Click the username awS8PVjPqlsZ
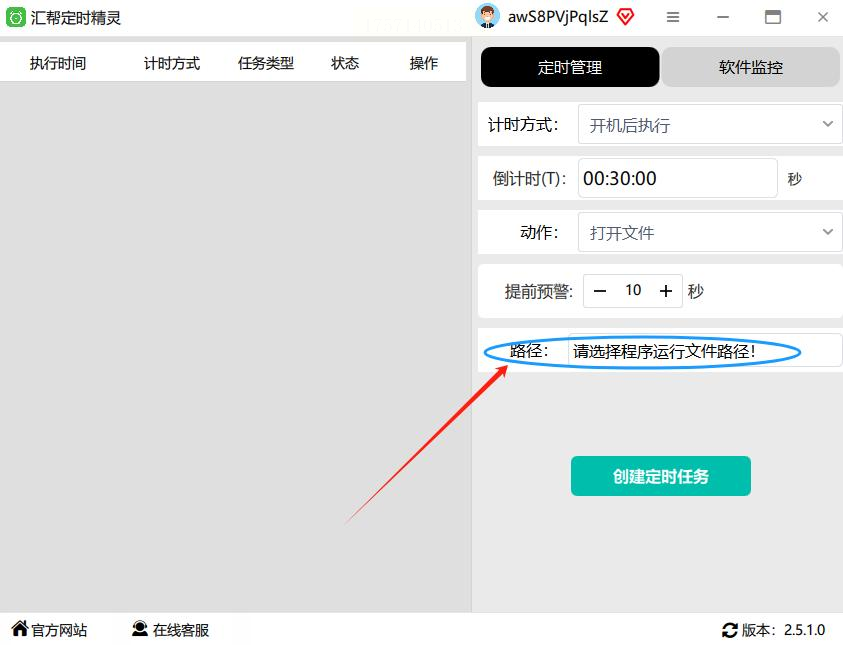The width and height of the screenshot is (843, 645). click(558, 17)
